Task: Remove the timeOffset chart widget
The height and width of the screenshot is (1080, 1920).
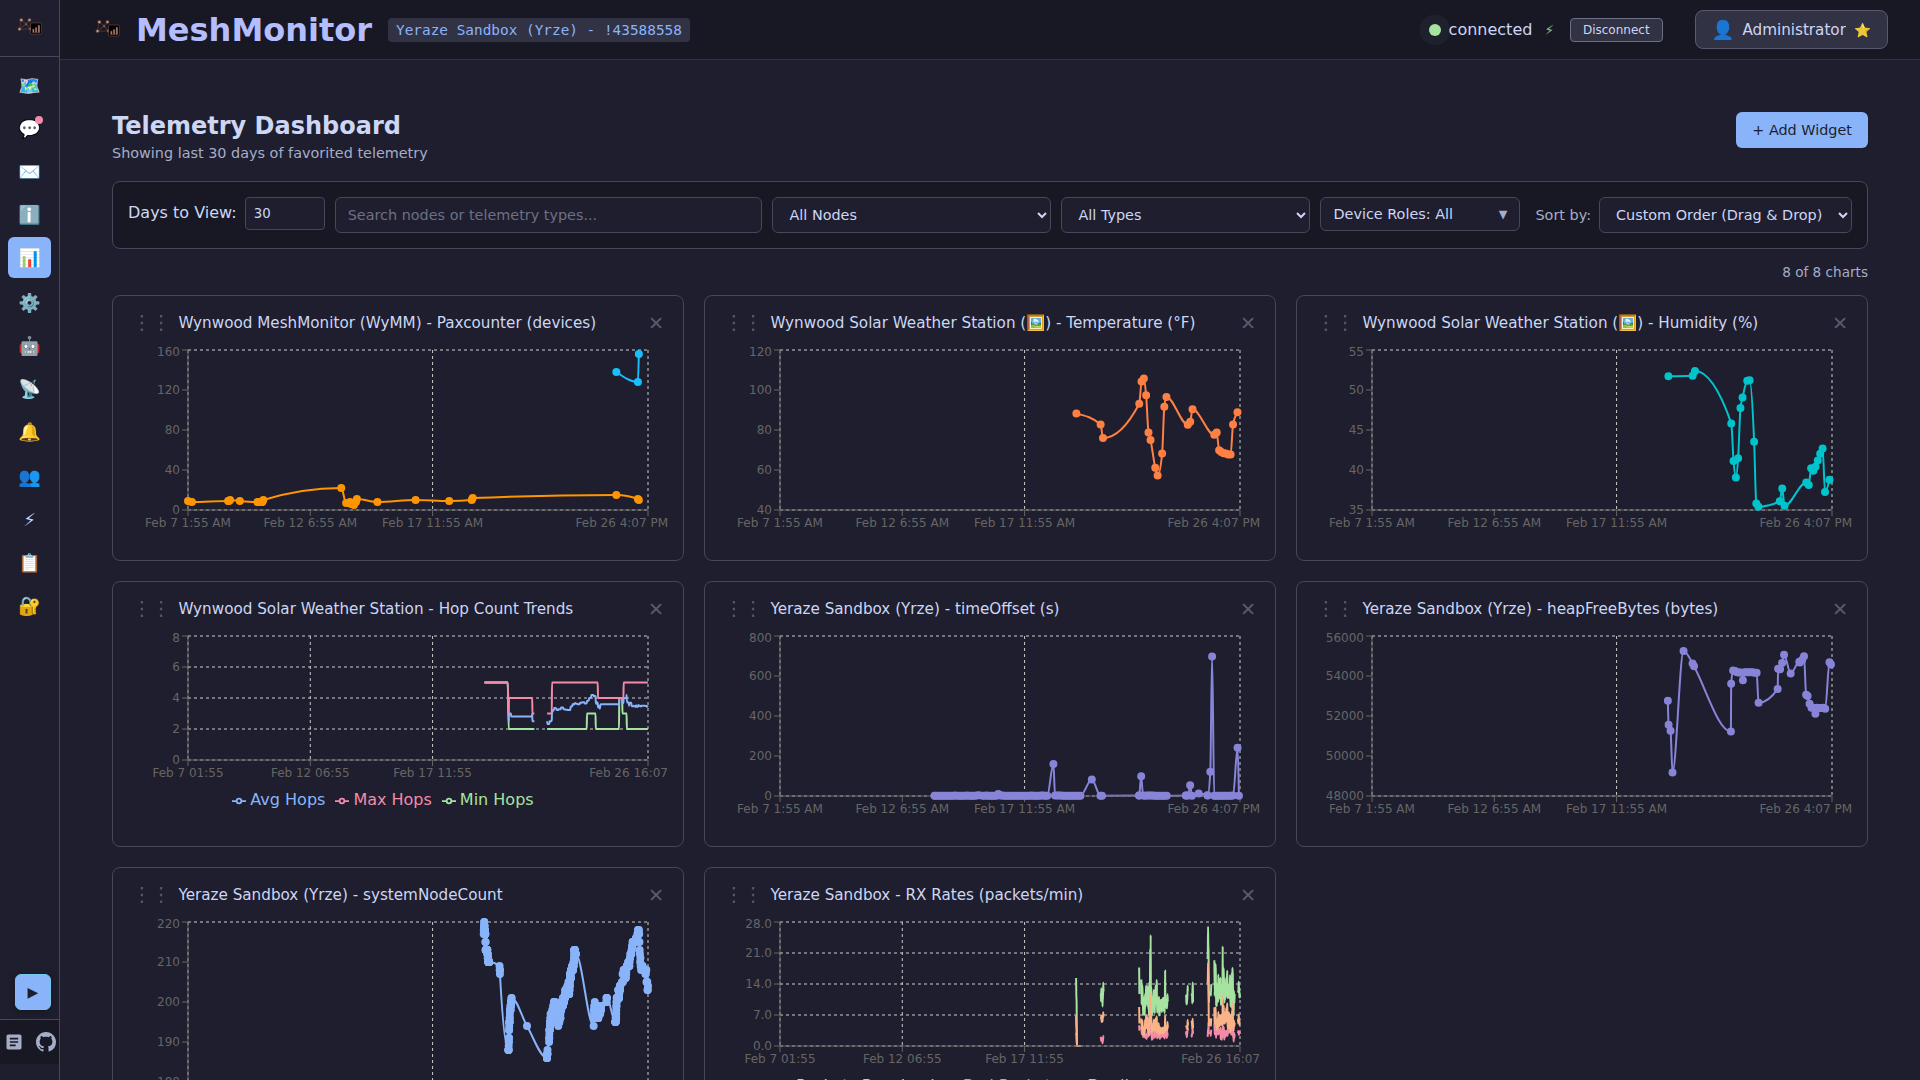Action: [x=1248, y=609]
